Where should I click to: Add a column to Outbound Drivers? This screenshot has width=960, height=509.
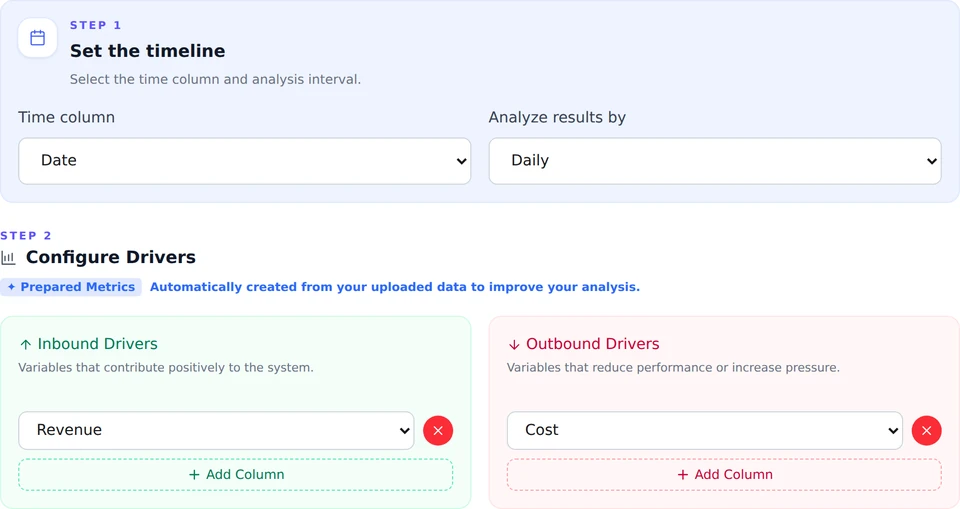[x=724, y=475]
